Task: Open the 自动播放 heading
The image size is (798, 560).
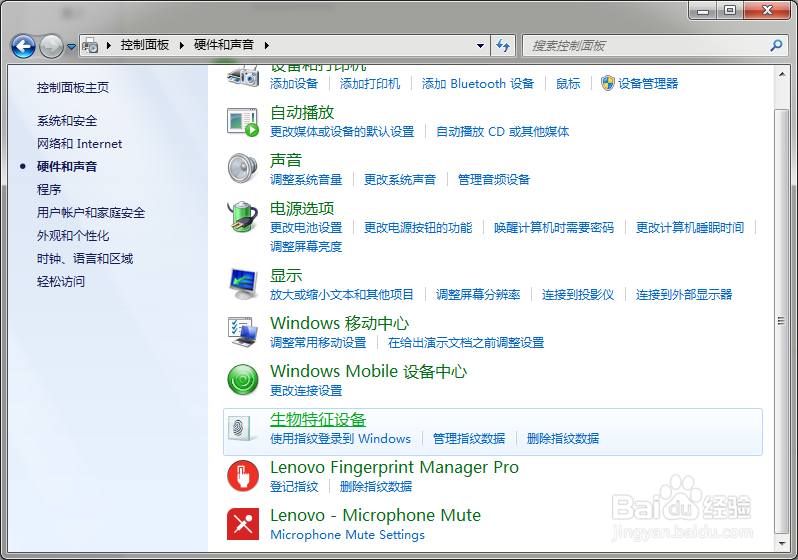Action: [x=302, y=113]
